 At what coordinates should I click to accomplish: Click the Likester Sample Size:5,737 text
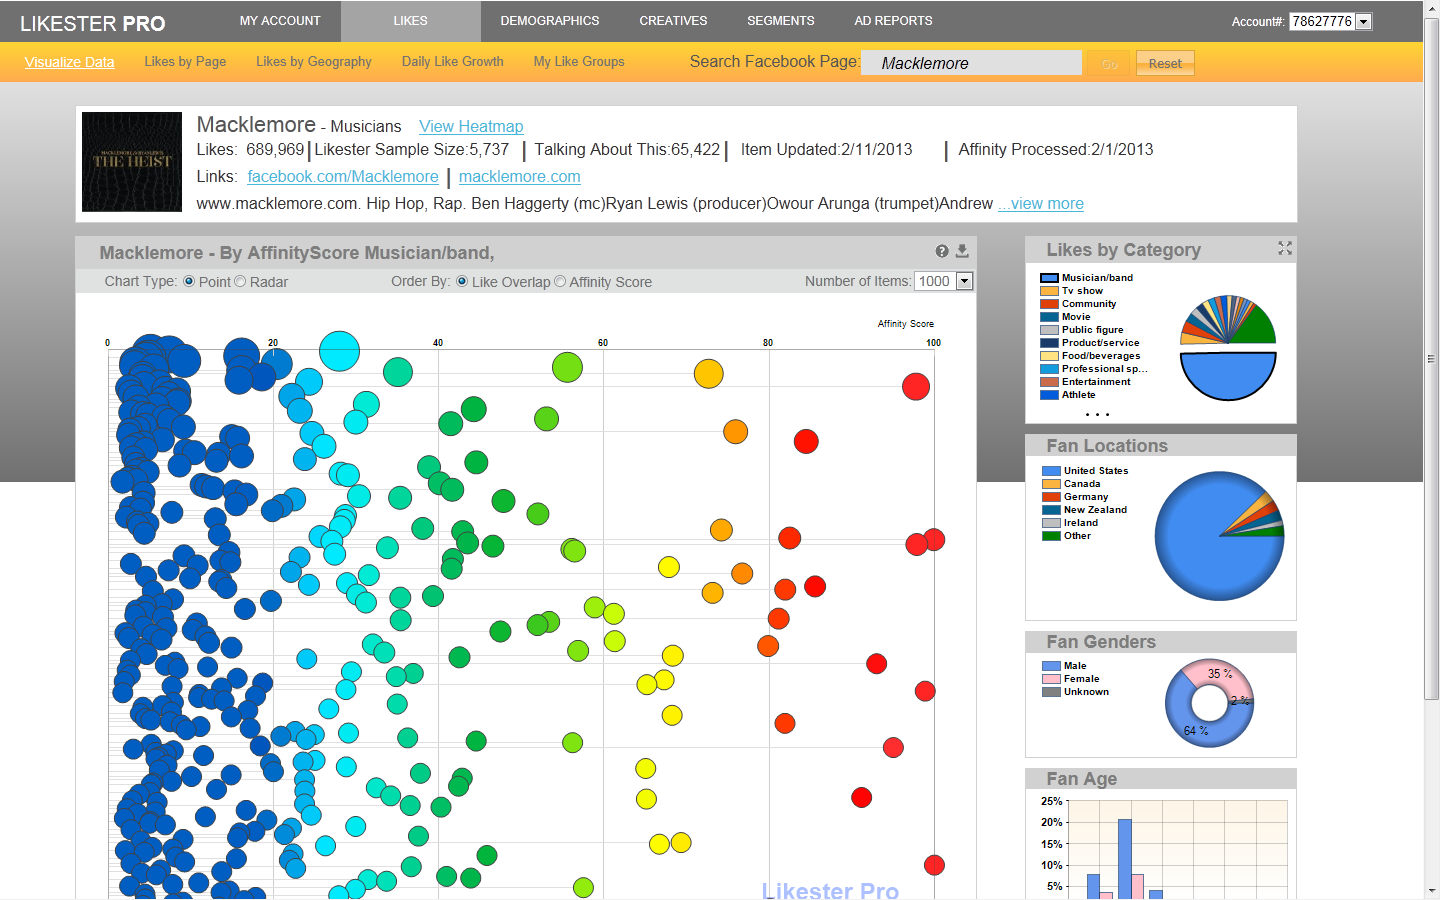(412, 149)
